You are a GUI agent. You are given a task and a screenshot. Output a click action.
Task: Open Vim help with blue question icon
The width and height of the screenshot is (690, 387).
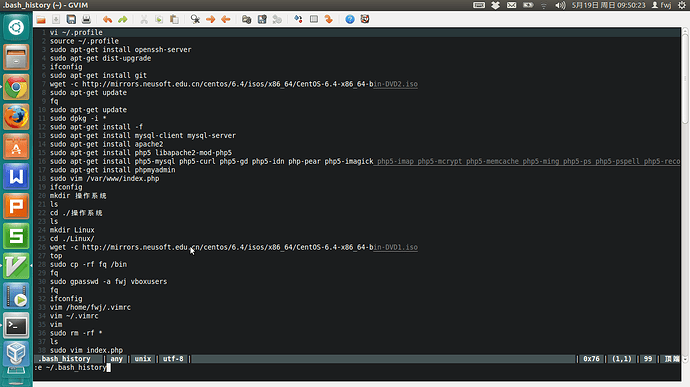(x=350, y=19)
